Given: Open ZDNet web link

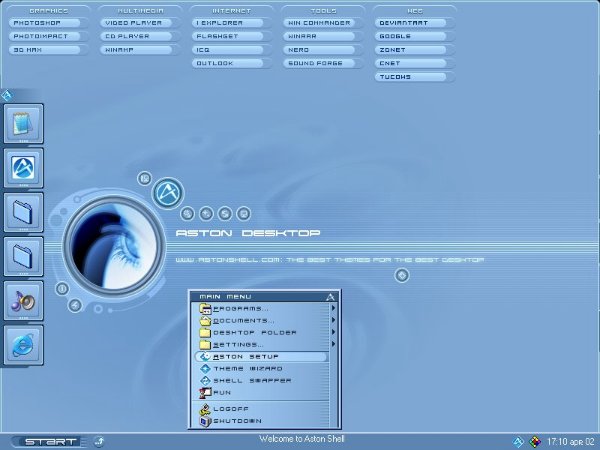Looking at the screenshot, I should pyautogui.click(x=411, y=50).
